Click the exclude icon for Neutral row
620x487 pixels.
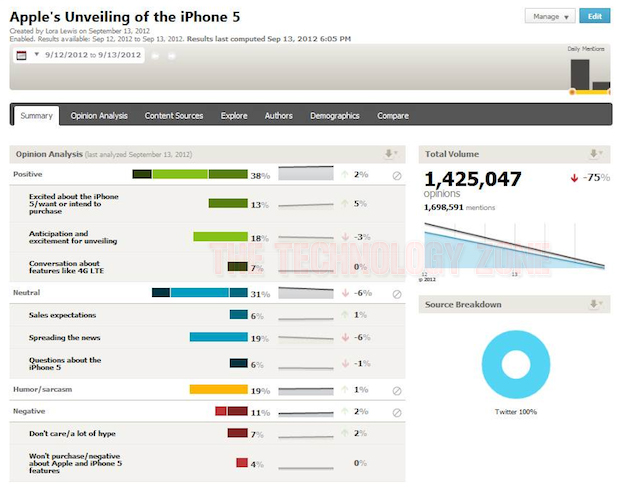tap(397, 294)
